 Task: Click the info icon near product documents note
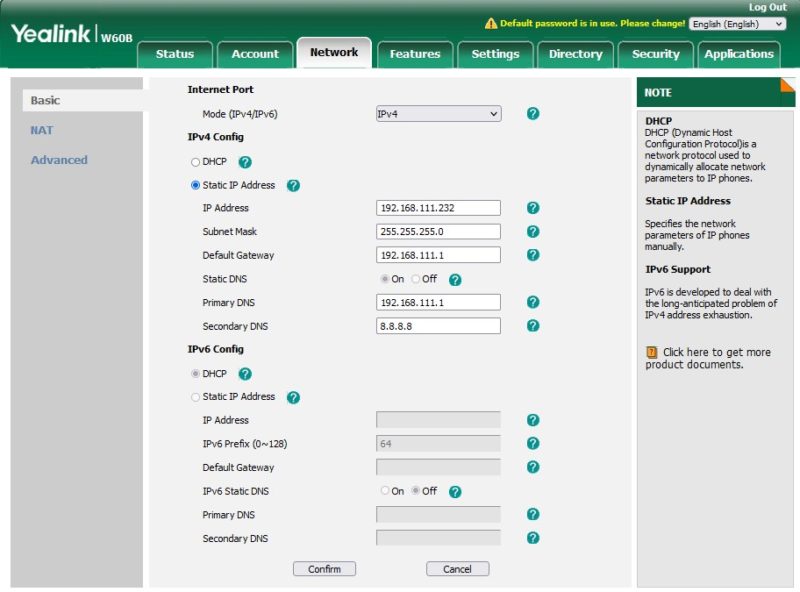[x=653, y=352]
